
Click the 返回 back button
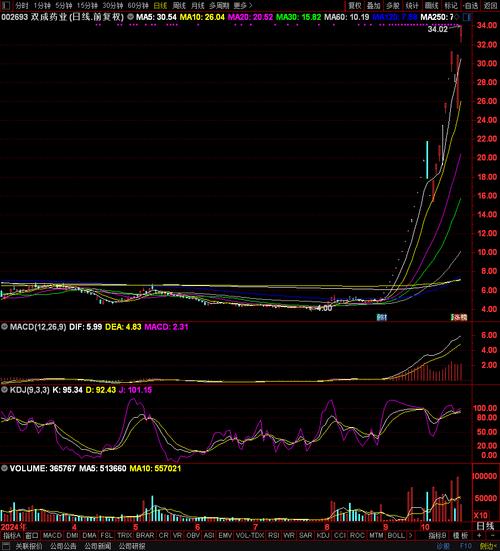point(490,5)
